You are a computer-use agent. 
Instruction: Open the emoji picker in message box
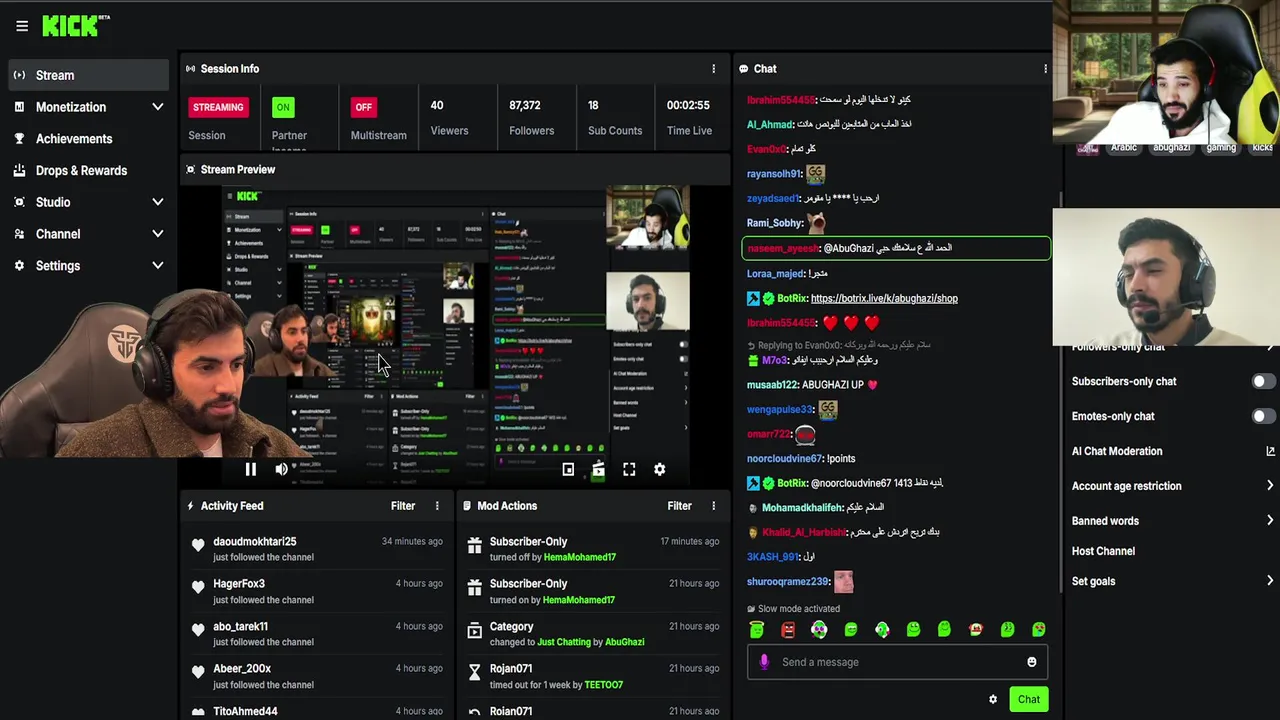point(1032,662)
